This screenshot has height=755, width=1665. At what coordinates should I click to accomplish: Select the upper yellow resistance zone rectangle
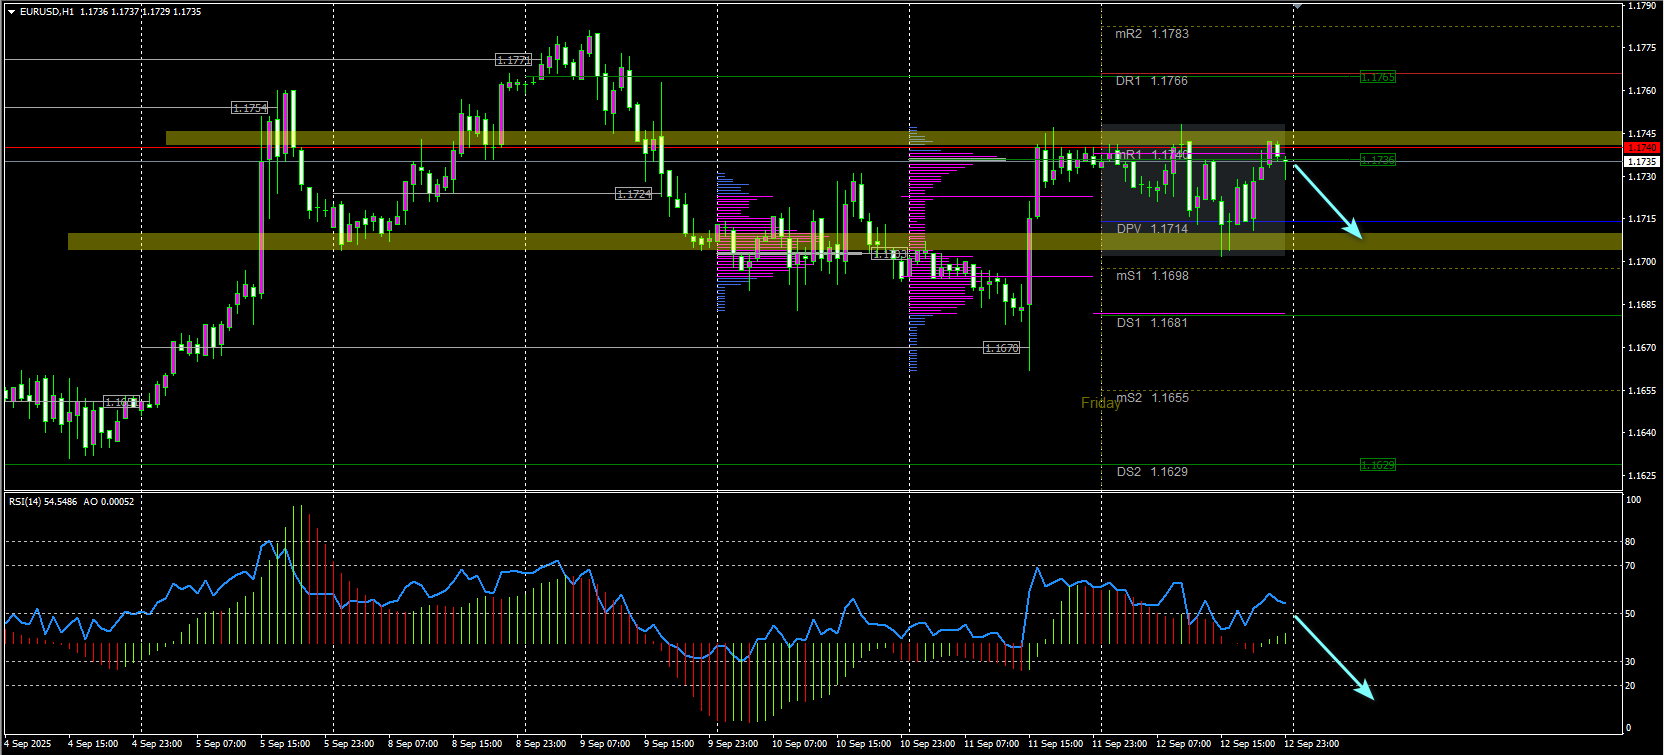tap(894, 138)
